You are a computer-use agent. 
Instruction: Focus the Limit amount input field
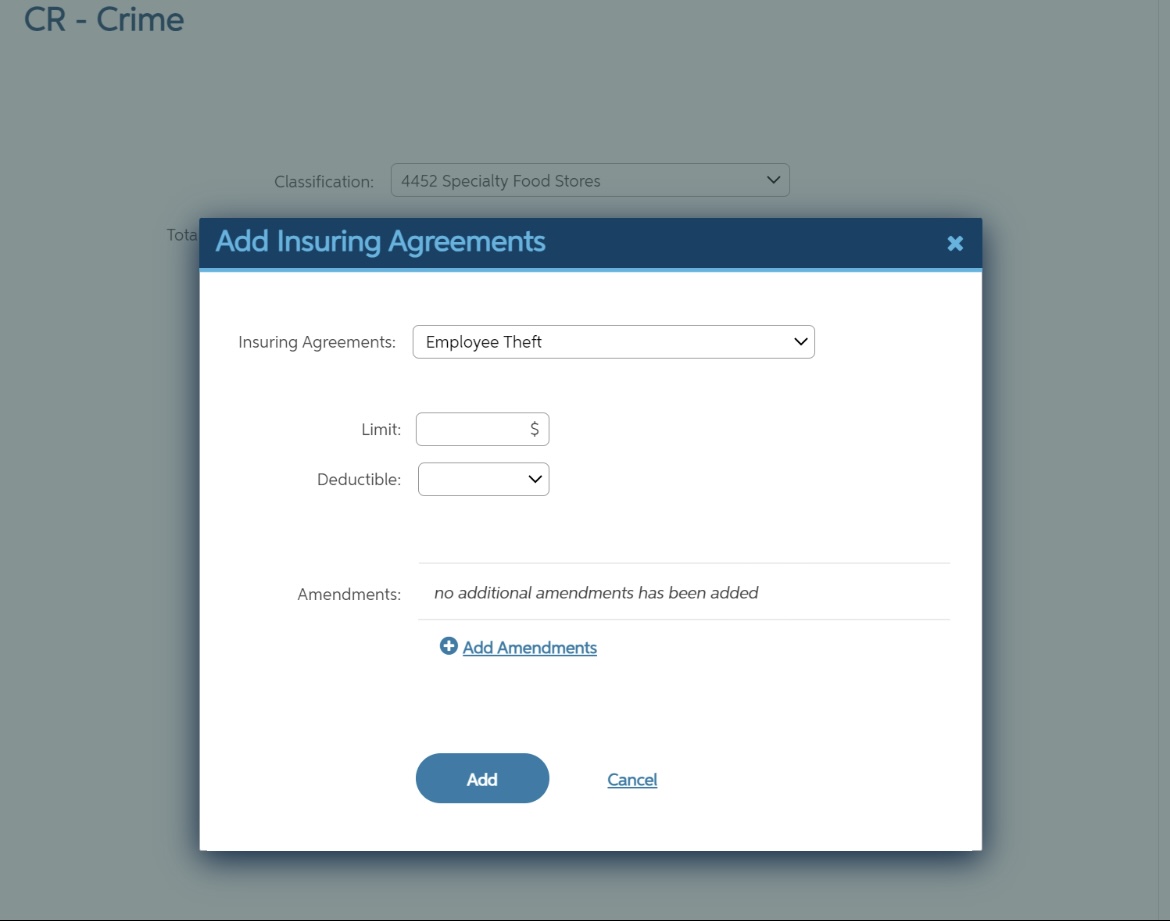pyautogui.click(x=472, y=429)
